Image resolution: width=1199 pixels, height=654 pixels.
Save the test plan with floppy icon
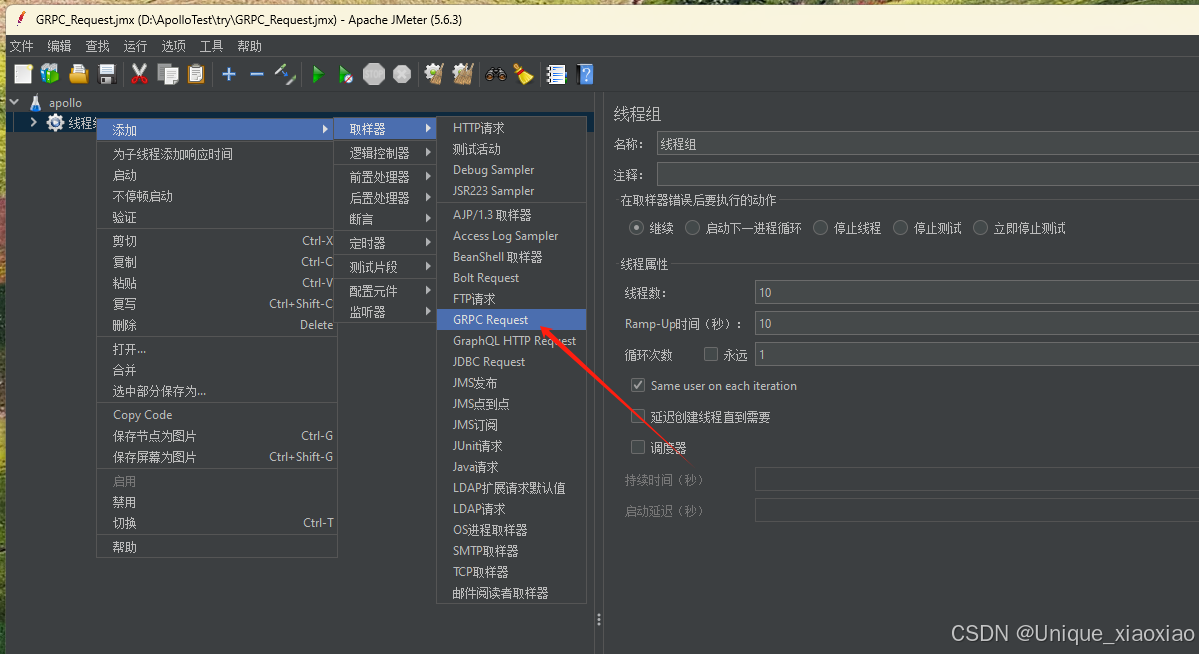tap(107, 74)
